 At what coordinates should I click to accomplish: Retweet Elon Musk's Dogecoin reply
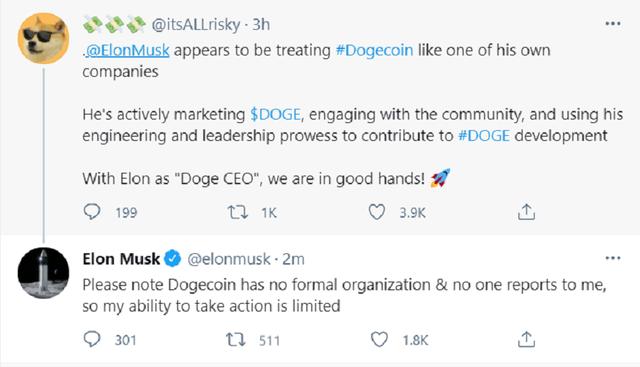pos(236,340)
